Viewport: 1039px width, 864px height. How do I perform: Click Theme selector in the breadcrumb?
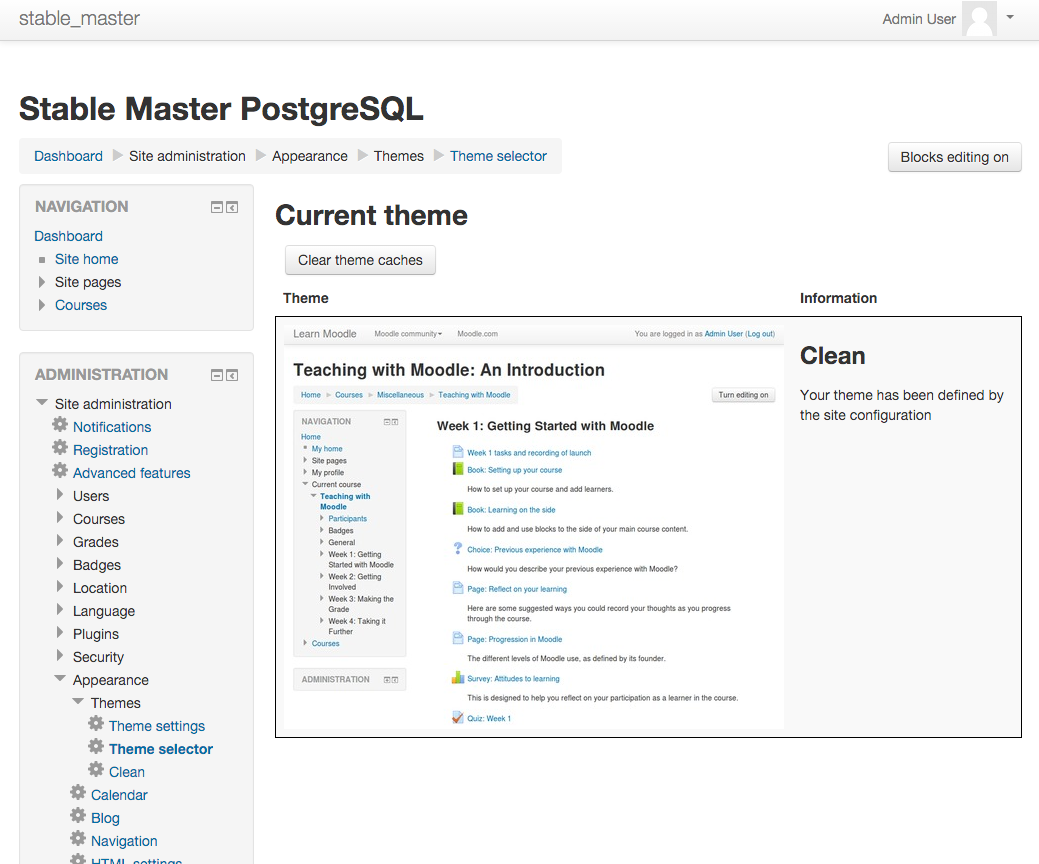coord(498,156)
